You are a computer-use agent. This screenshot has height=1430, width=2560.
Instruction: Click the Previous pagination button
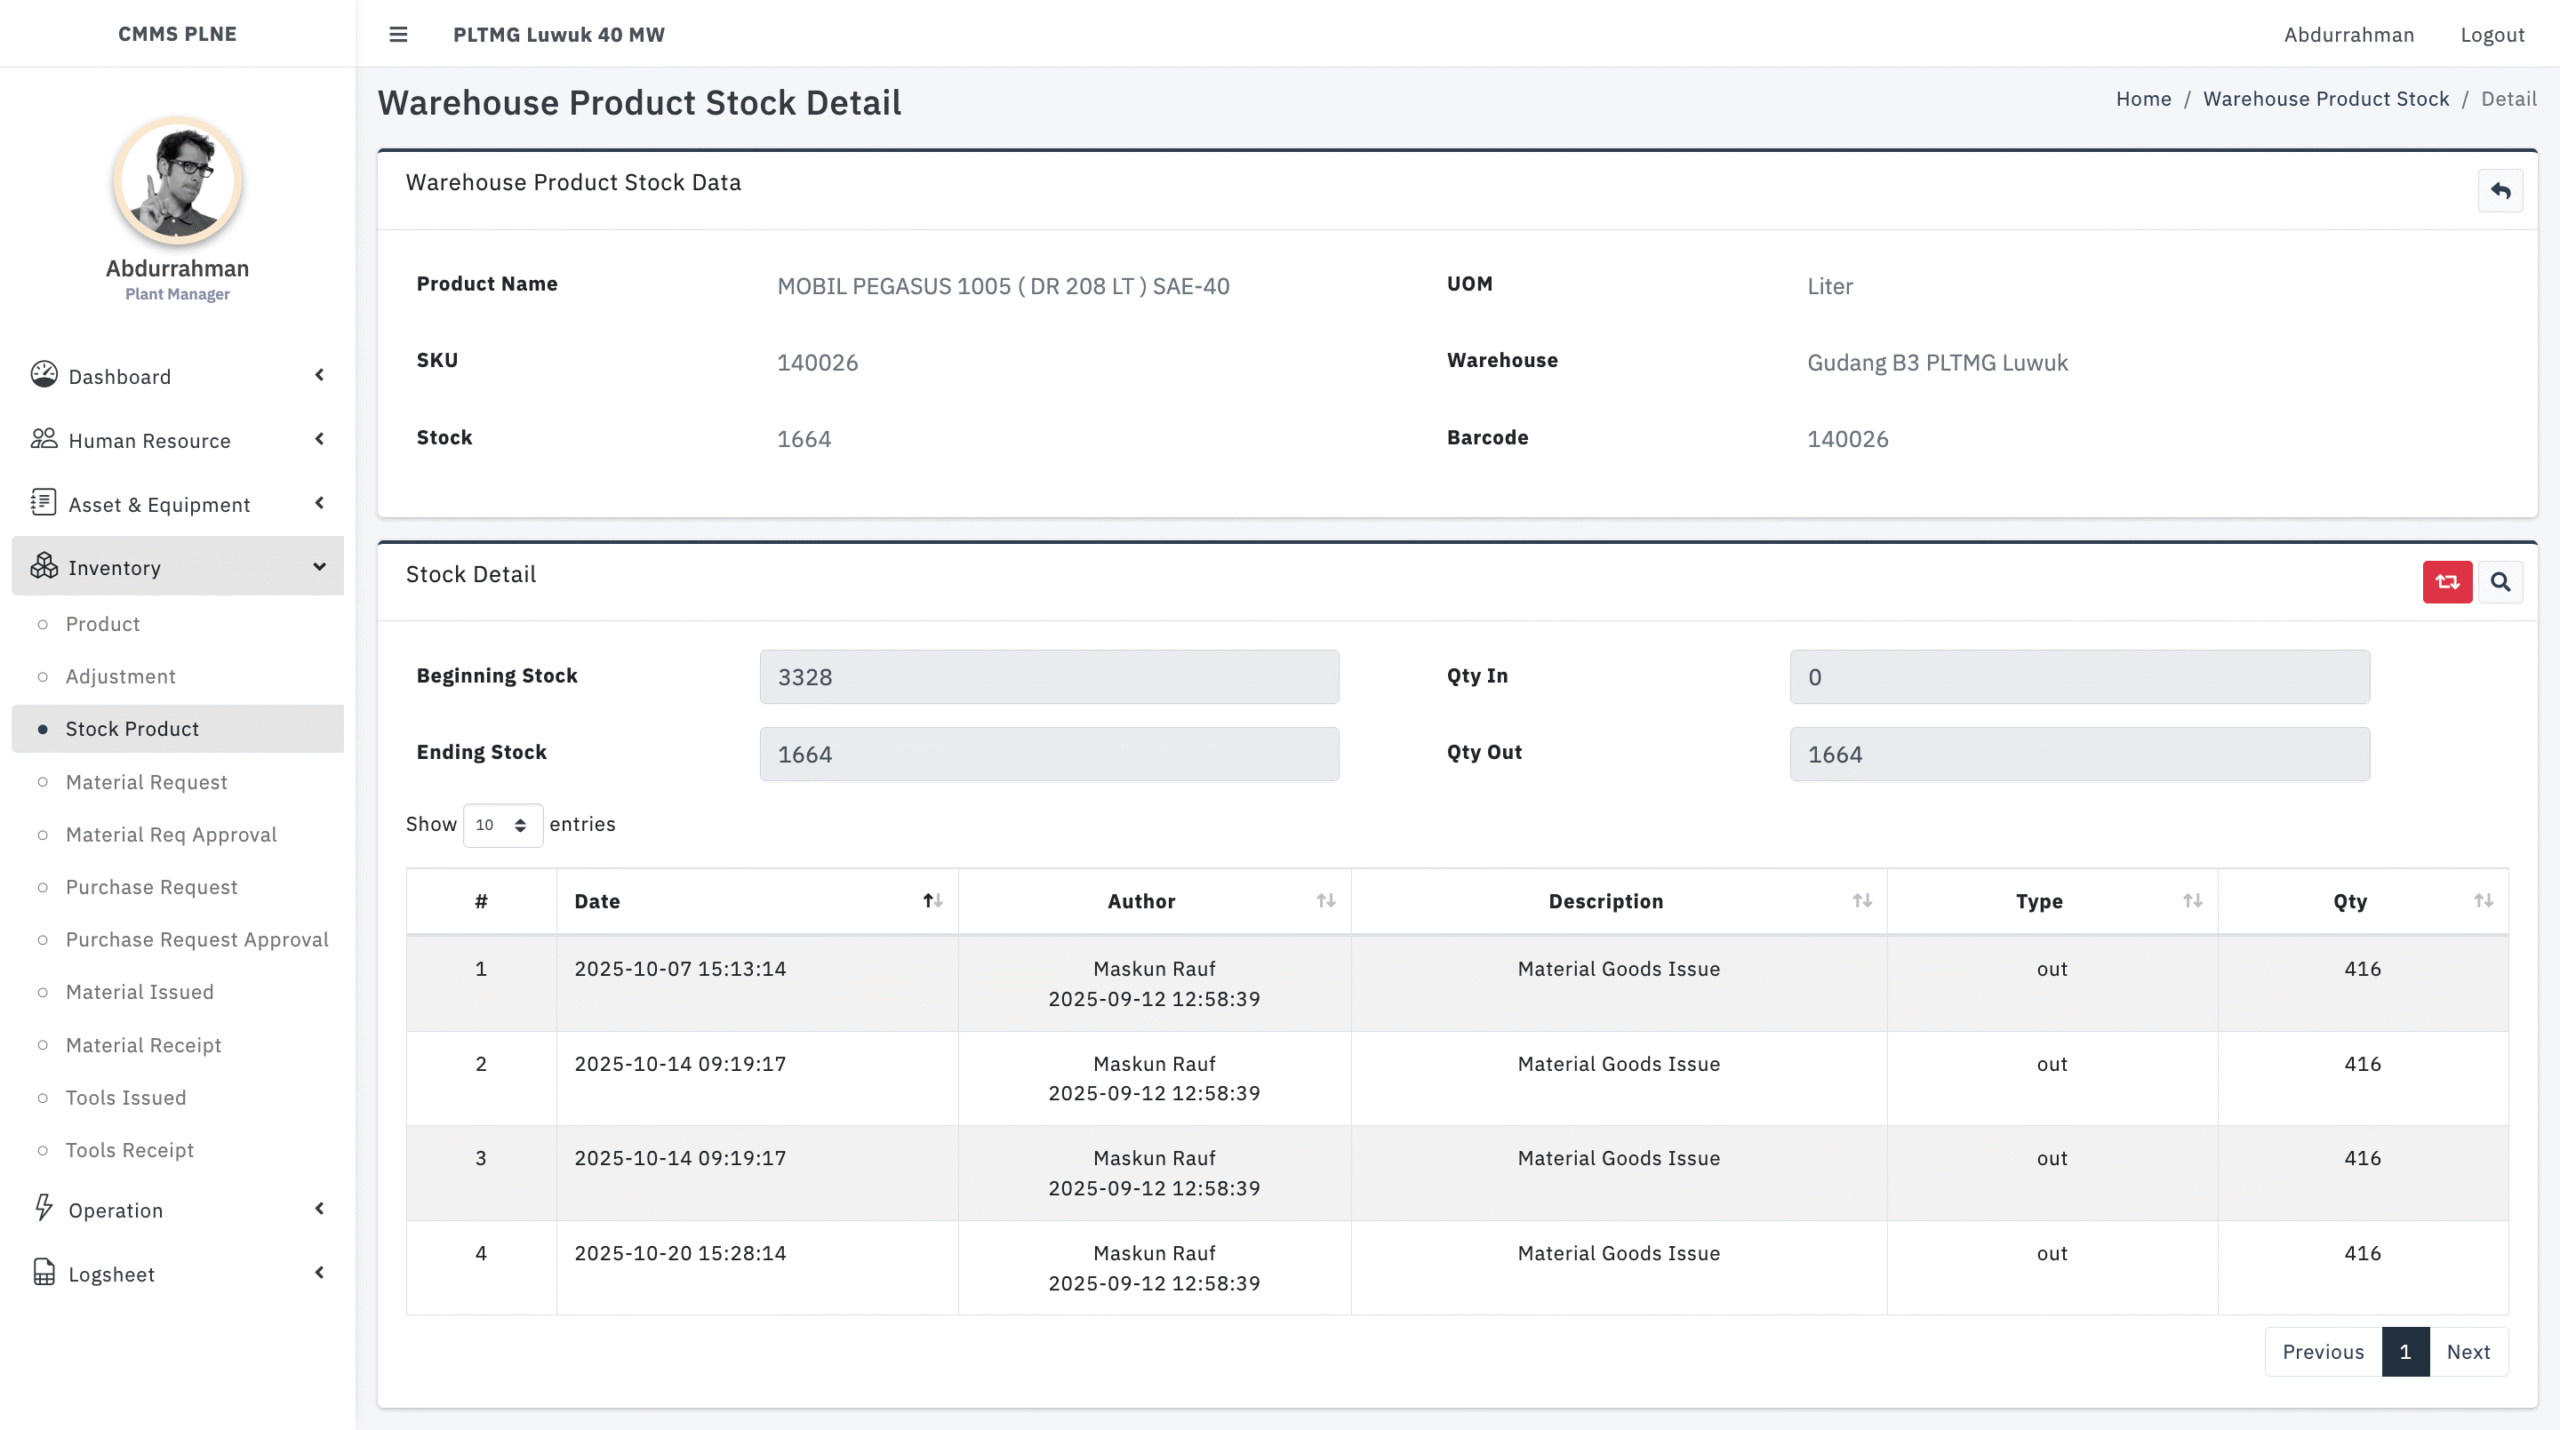pos(2323,1352)
